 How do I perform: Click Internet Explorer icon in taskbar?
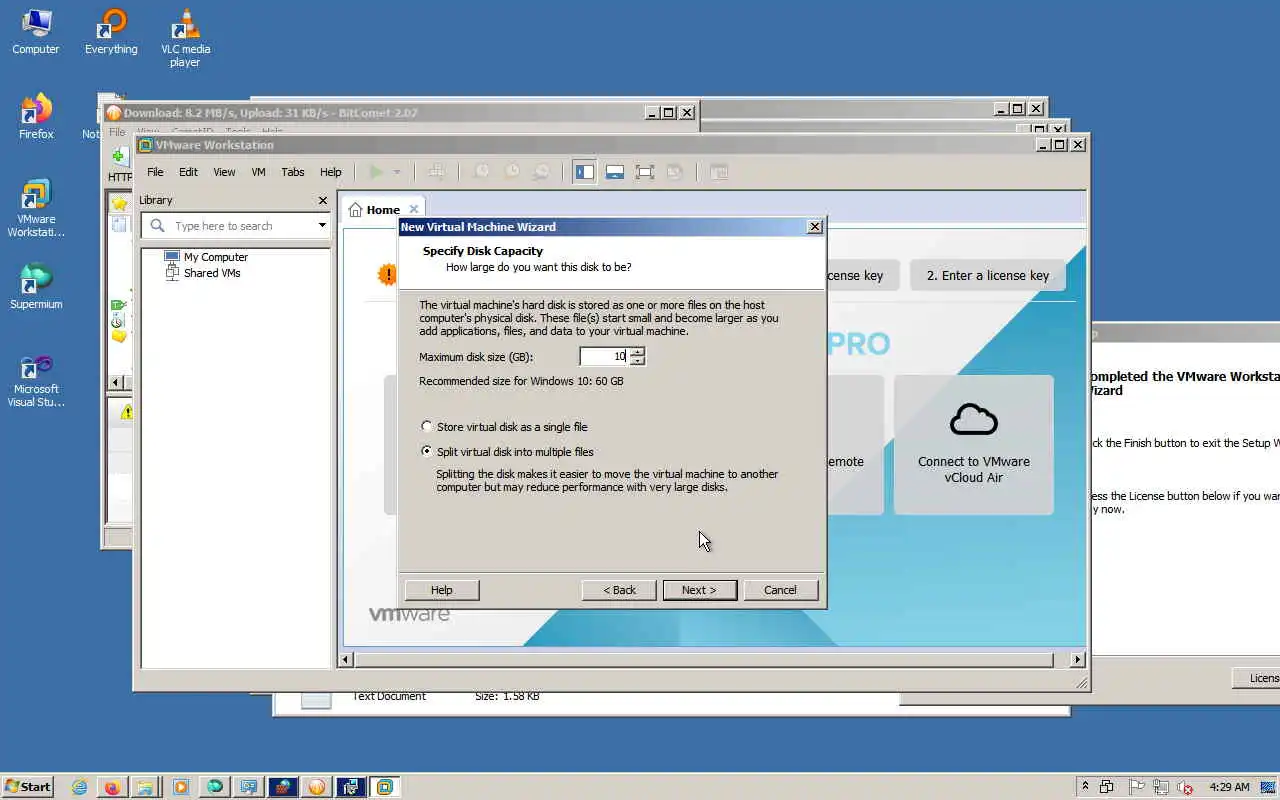click(79, 787)
